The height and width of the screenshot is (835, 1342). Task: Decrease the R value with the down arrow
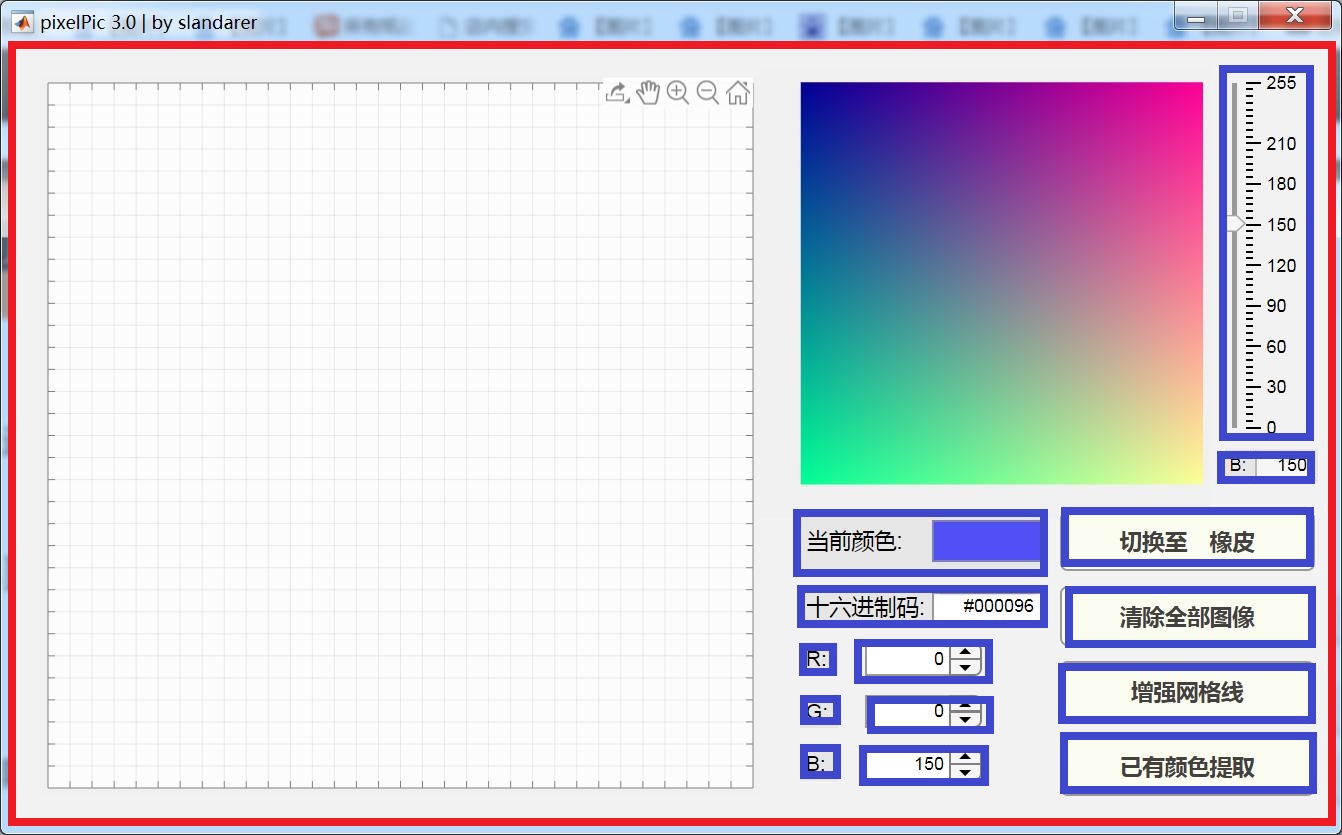965,667
